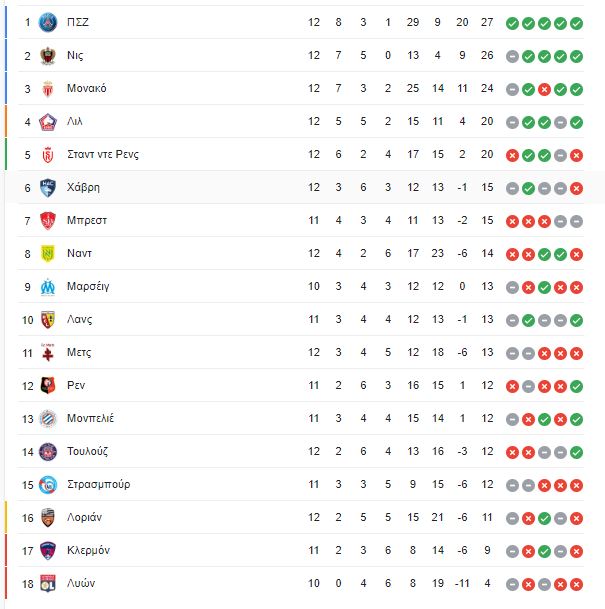Open the Μπρεστ team page link

pos(87,220)
